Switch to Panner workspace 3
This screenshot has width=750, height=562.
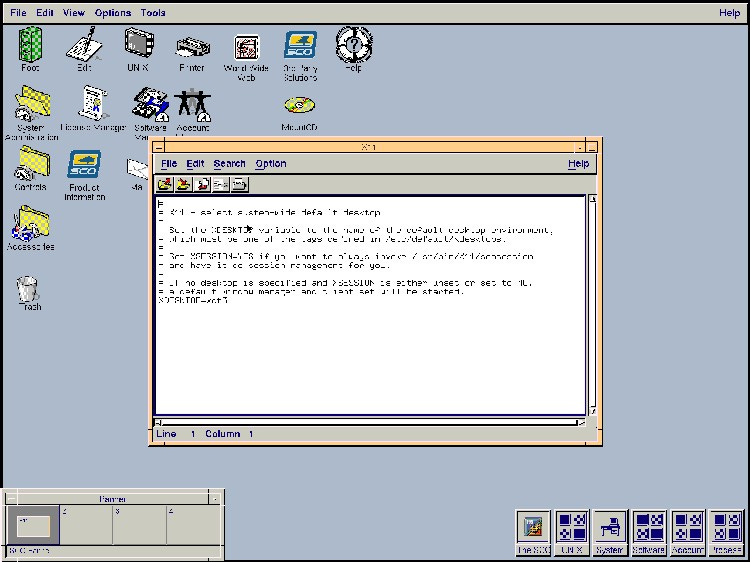pyautogui.click(x=140, y=525)
